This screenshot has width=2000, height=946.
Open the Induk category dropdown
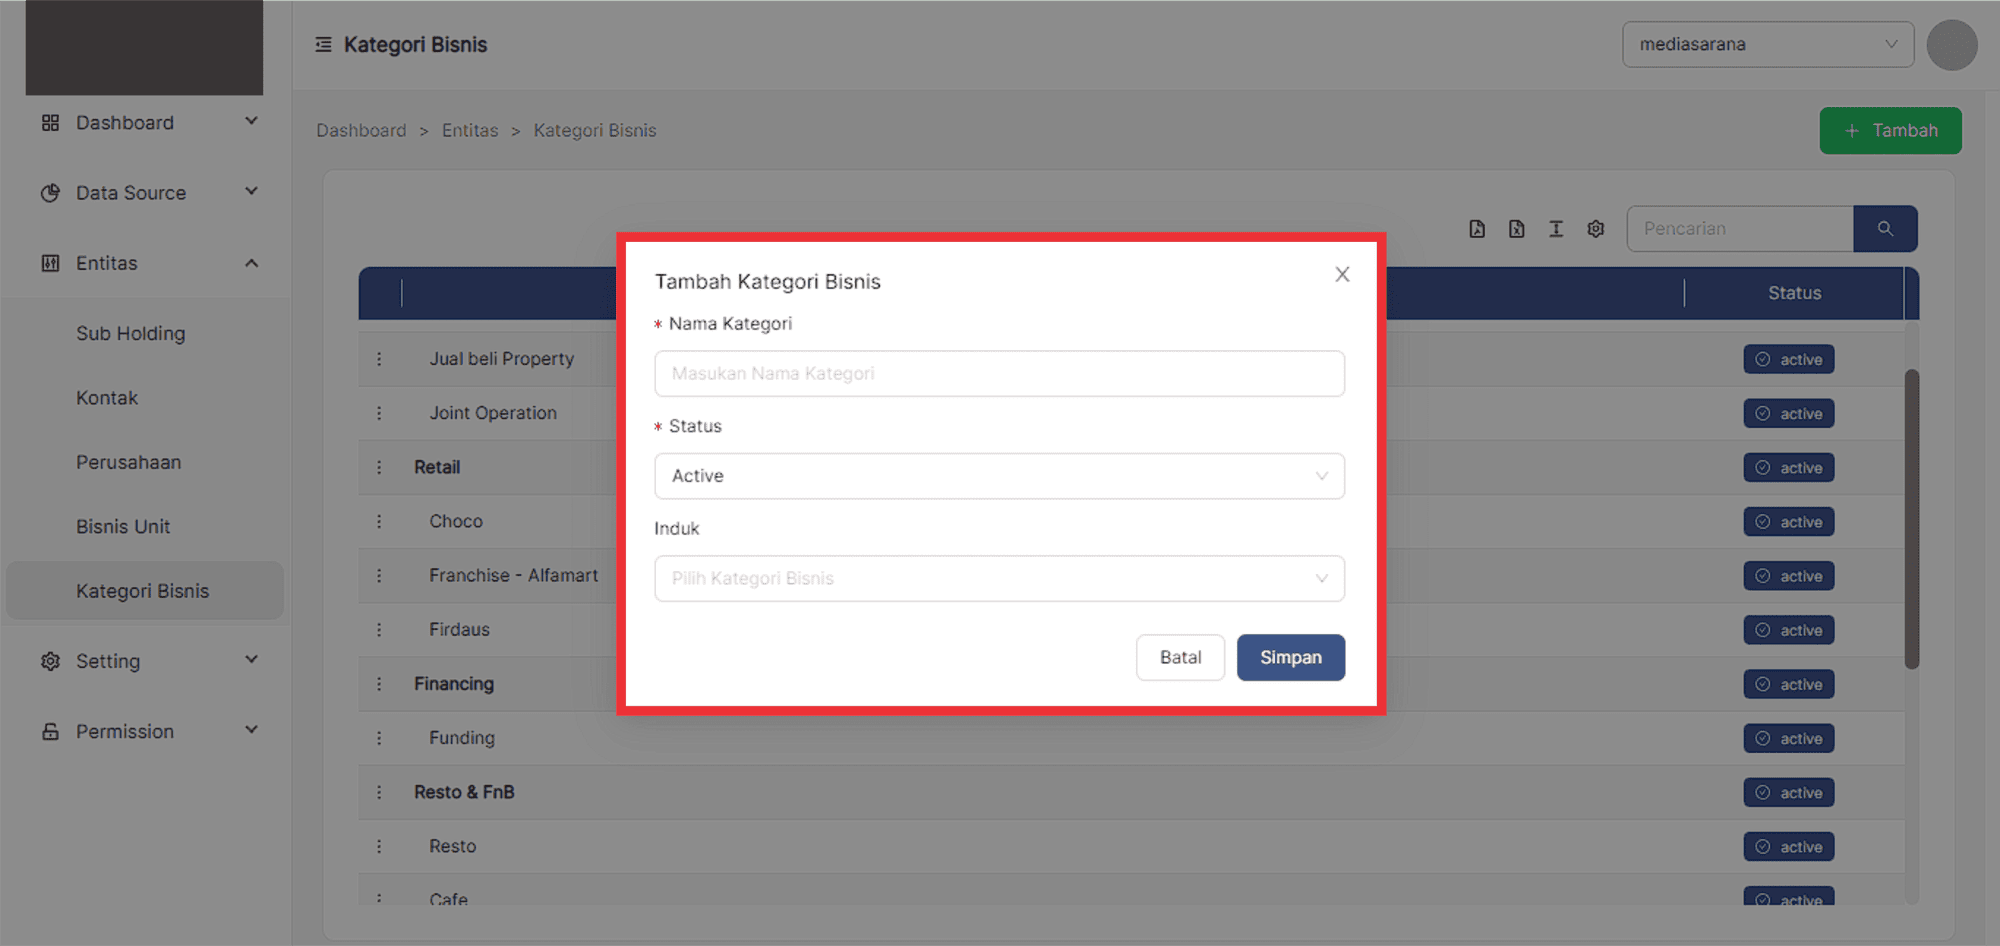(x=999, y=578)
